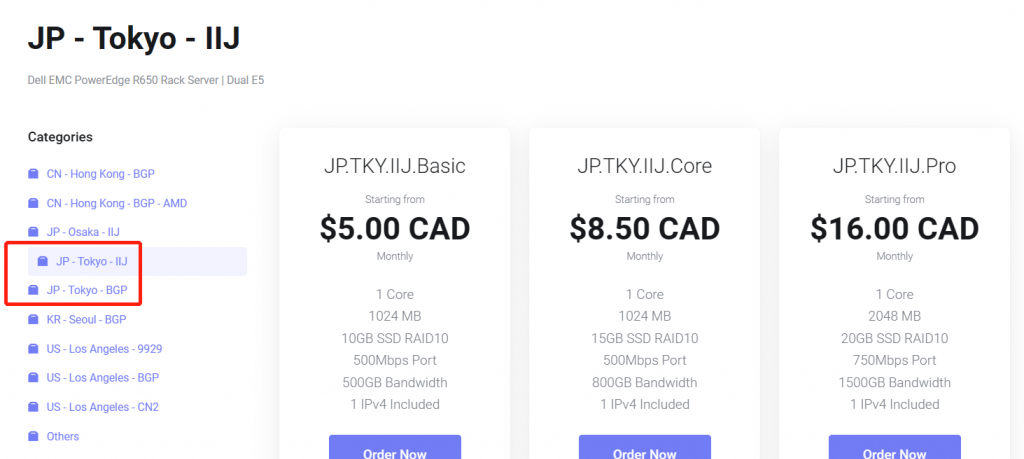Open the US - Los Angeles - BGP category
The height and width of the screenshot is (459, 1024).
pos(103,377)
